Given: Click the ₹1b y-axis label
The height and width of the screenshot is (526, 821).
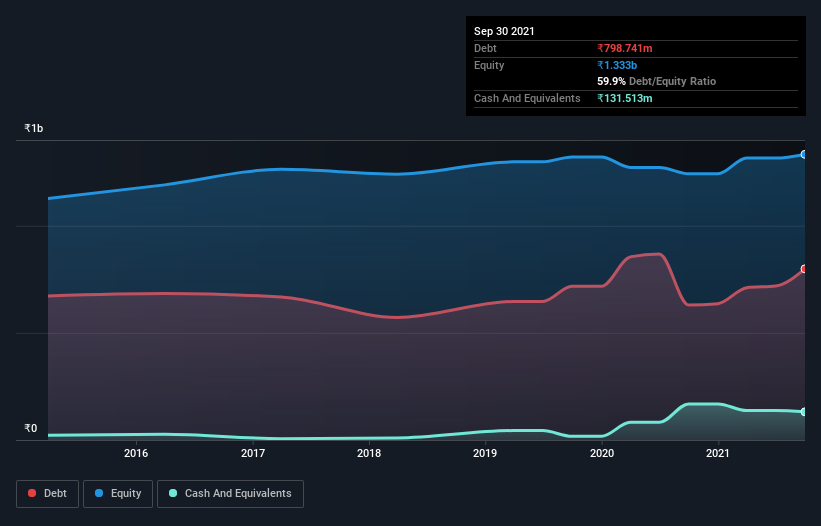Looking at the screenshot, I should coord(34,128).
